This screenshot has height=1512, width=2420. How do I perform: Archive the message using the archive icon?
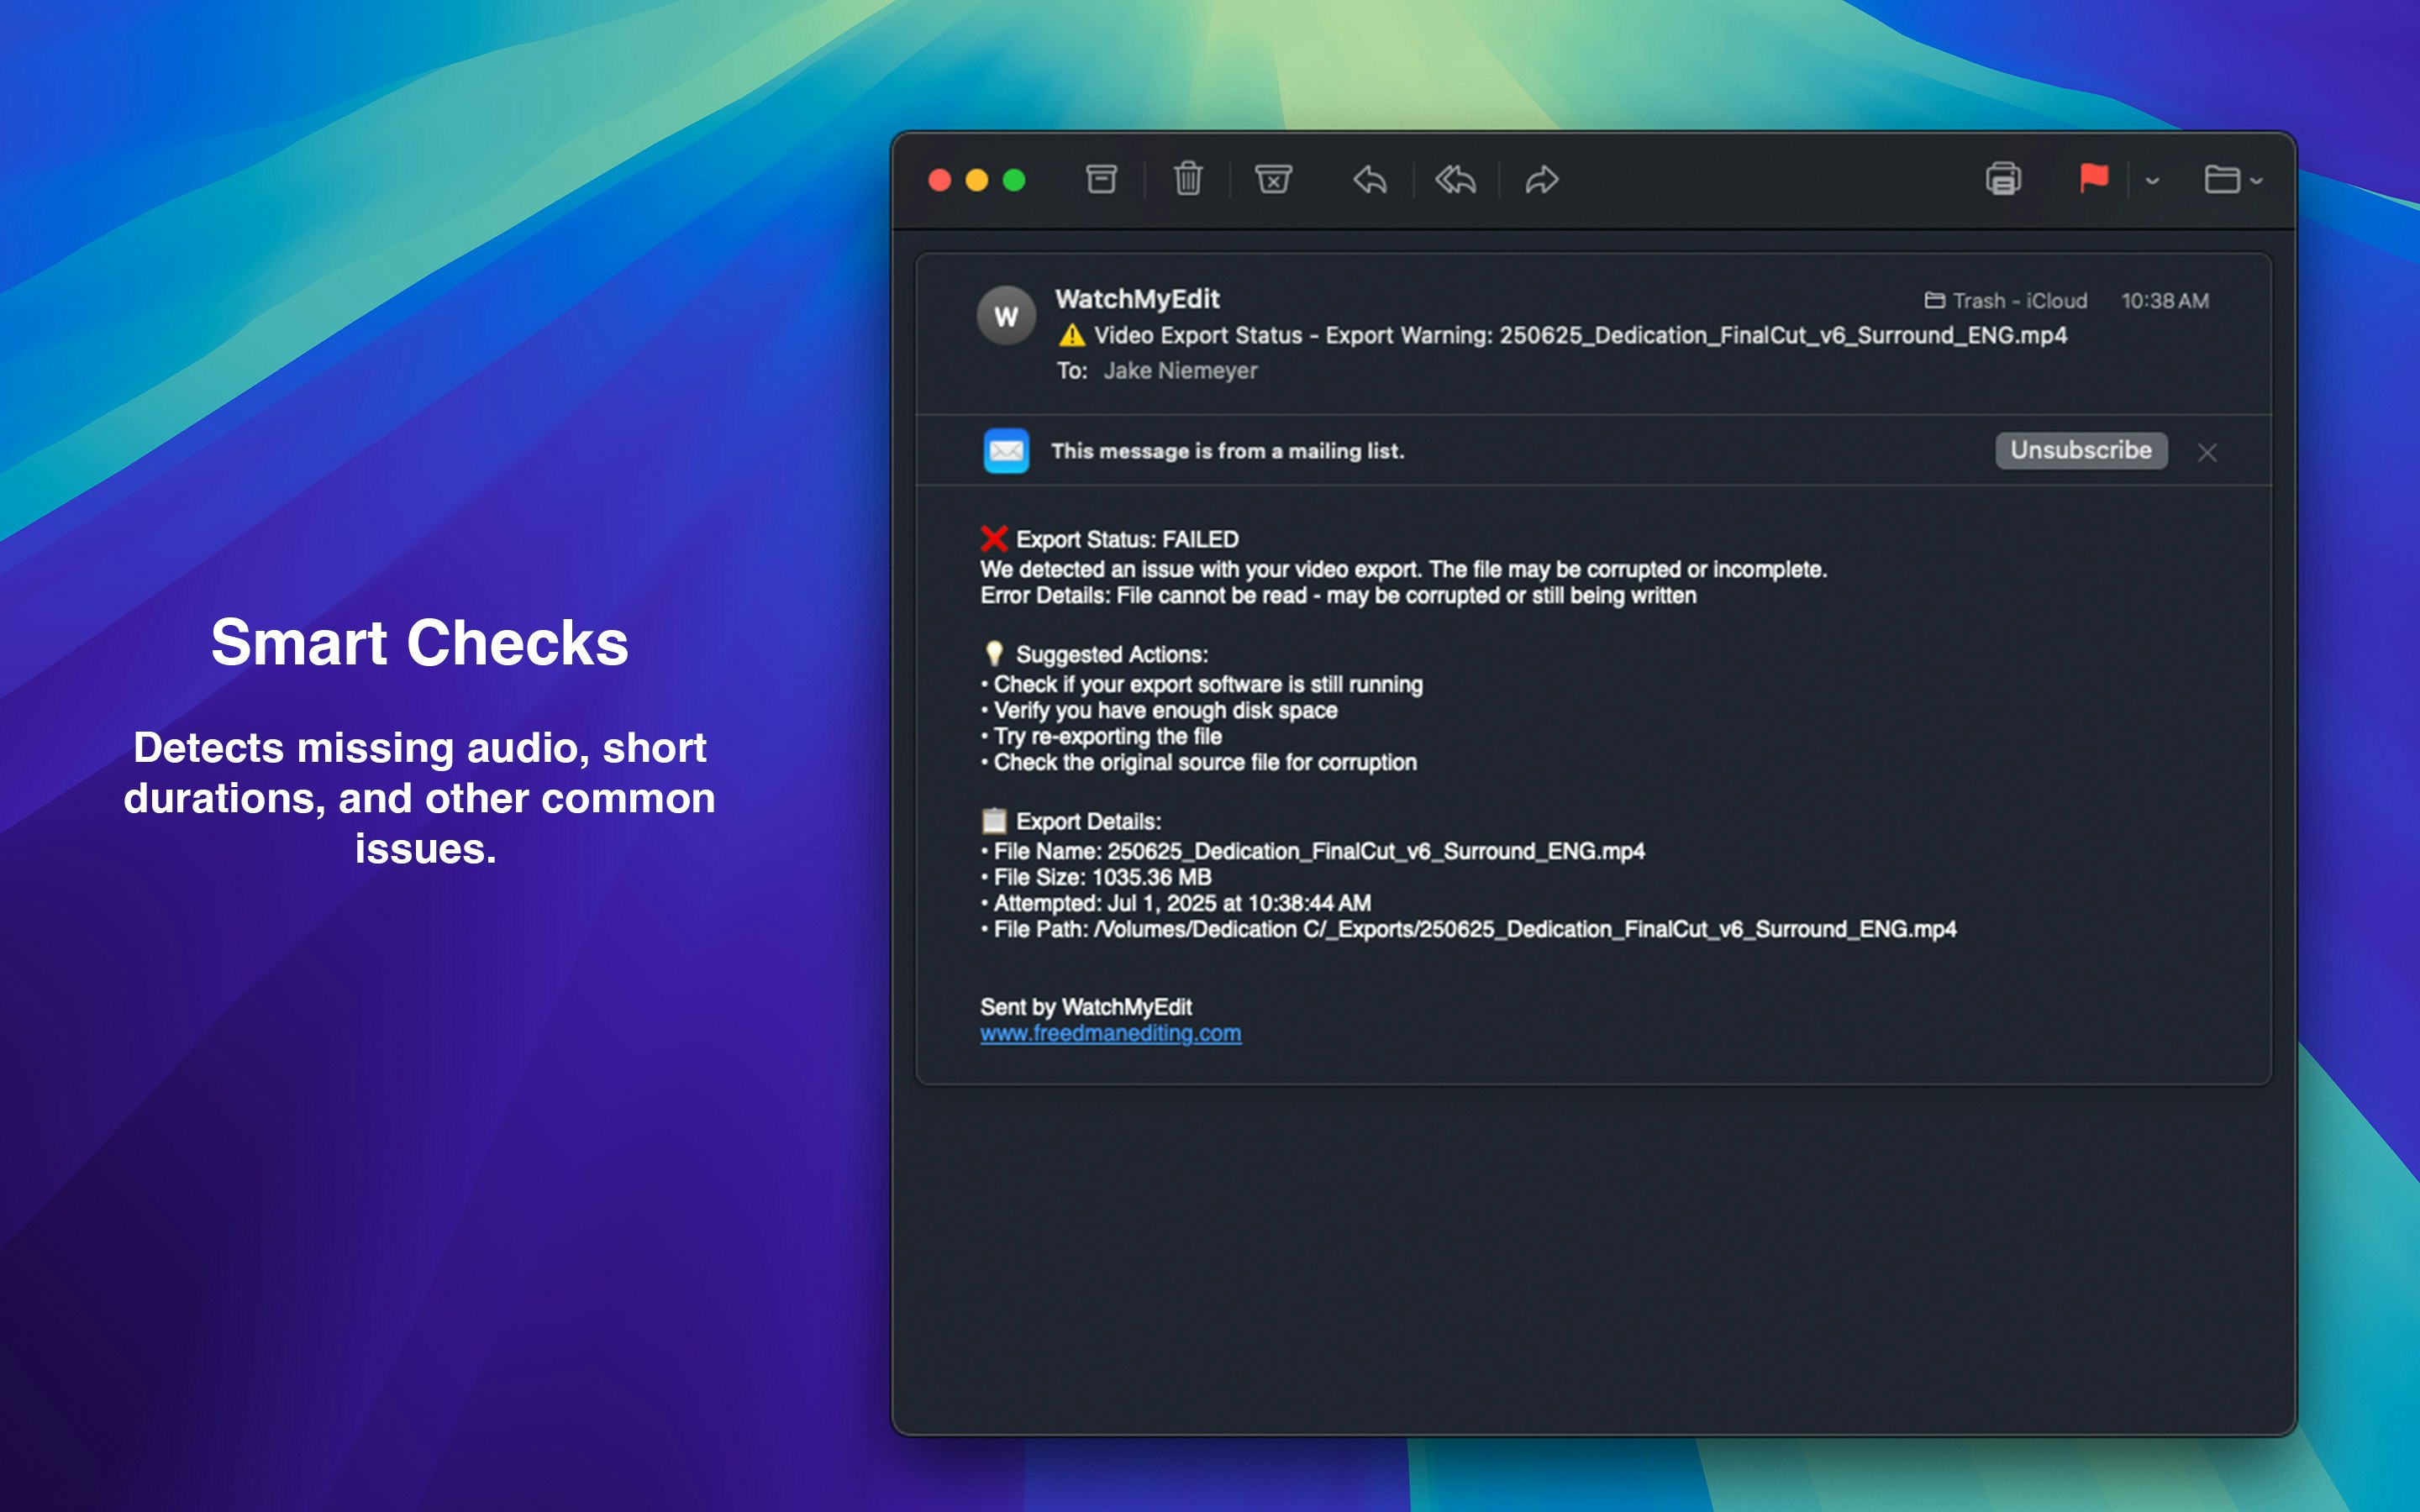click(1101, 180)
